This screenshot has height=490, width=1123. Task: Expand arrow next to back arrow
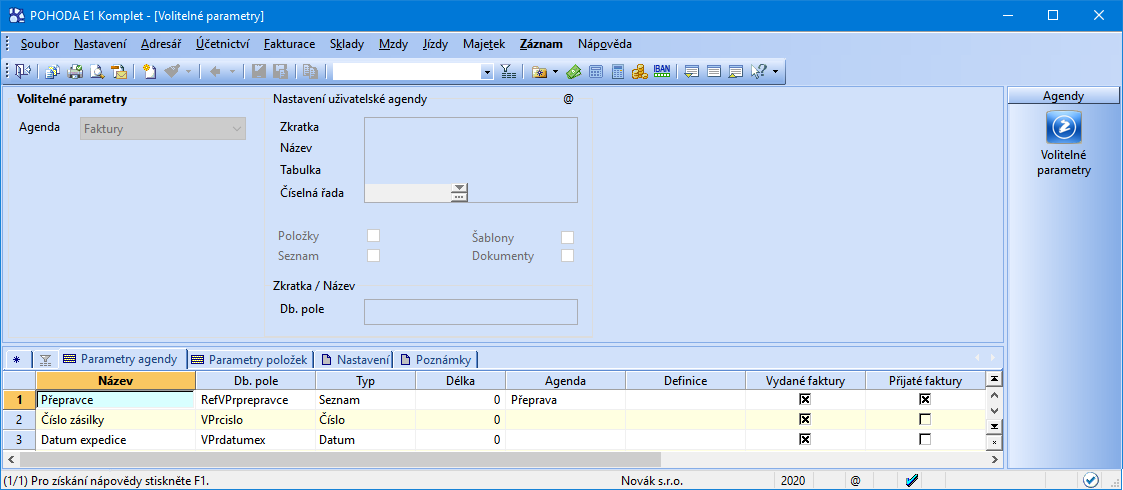coord(230,71)
